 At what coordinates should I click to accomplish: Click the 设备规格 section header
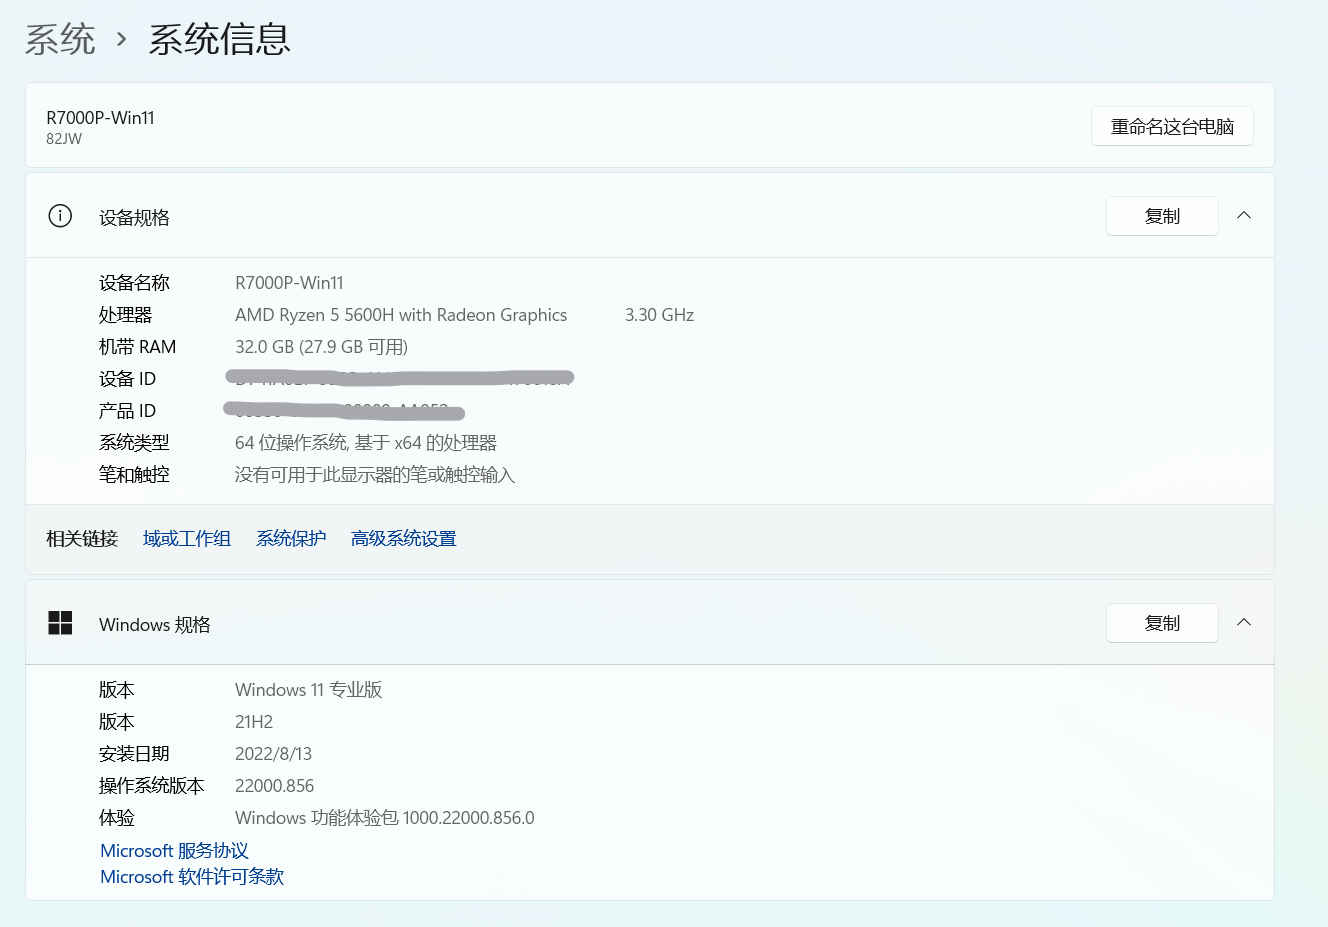tap(133, 215)
